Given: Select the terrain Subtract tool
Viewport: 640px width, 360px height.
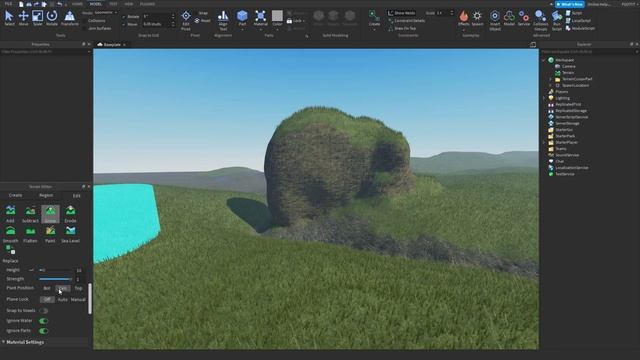Looking at the screenshot, I should pos(30,214).
